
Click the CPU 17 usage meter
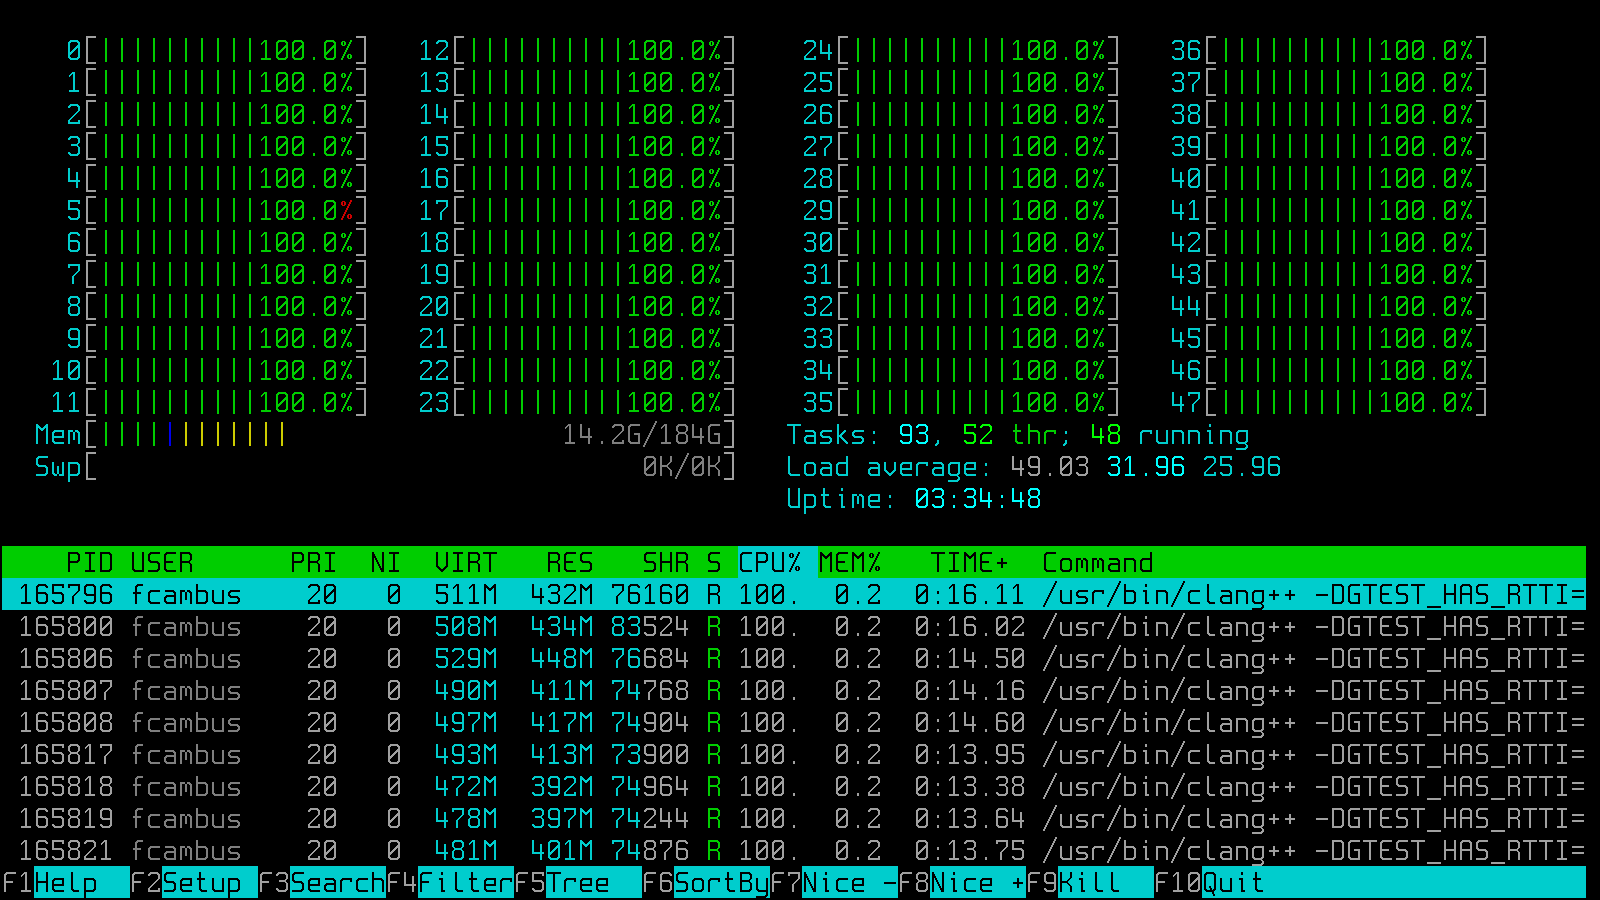pyautogui.click(x=577, y=211)
